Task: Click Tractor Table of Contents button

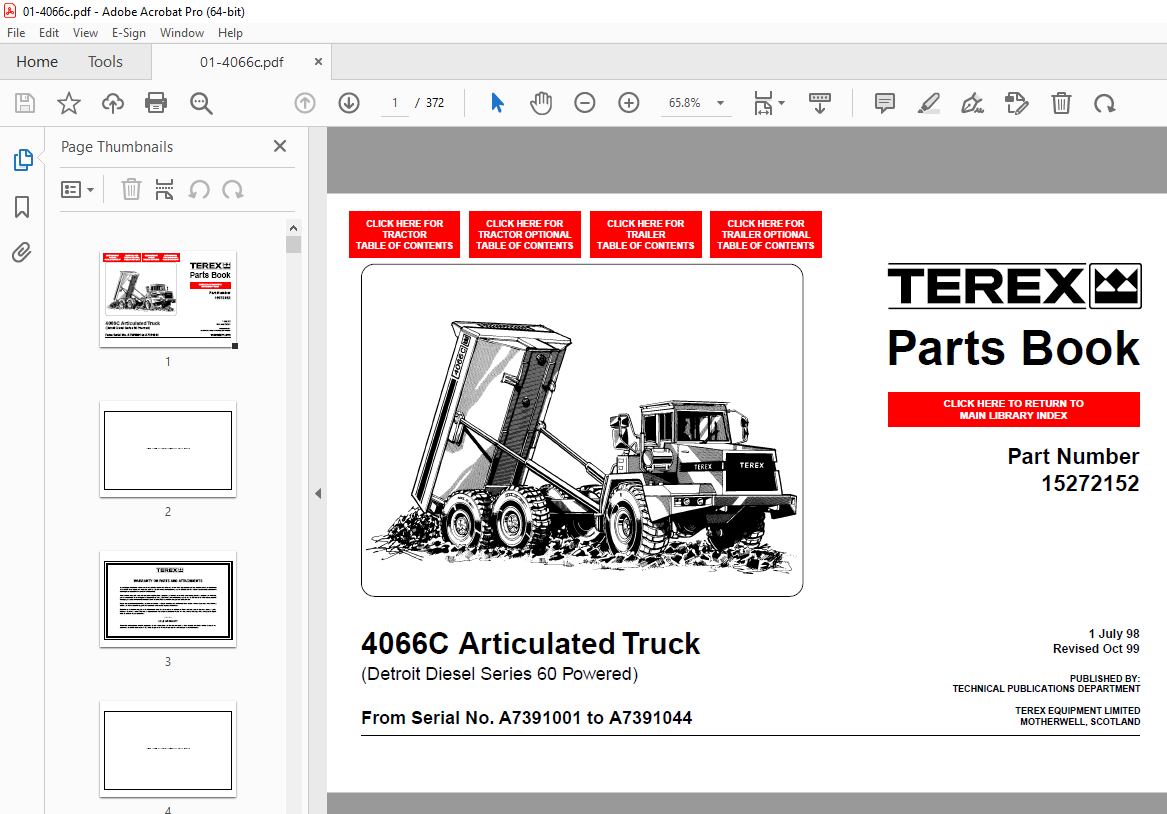Action: tap(404, 234)
